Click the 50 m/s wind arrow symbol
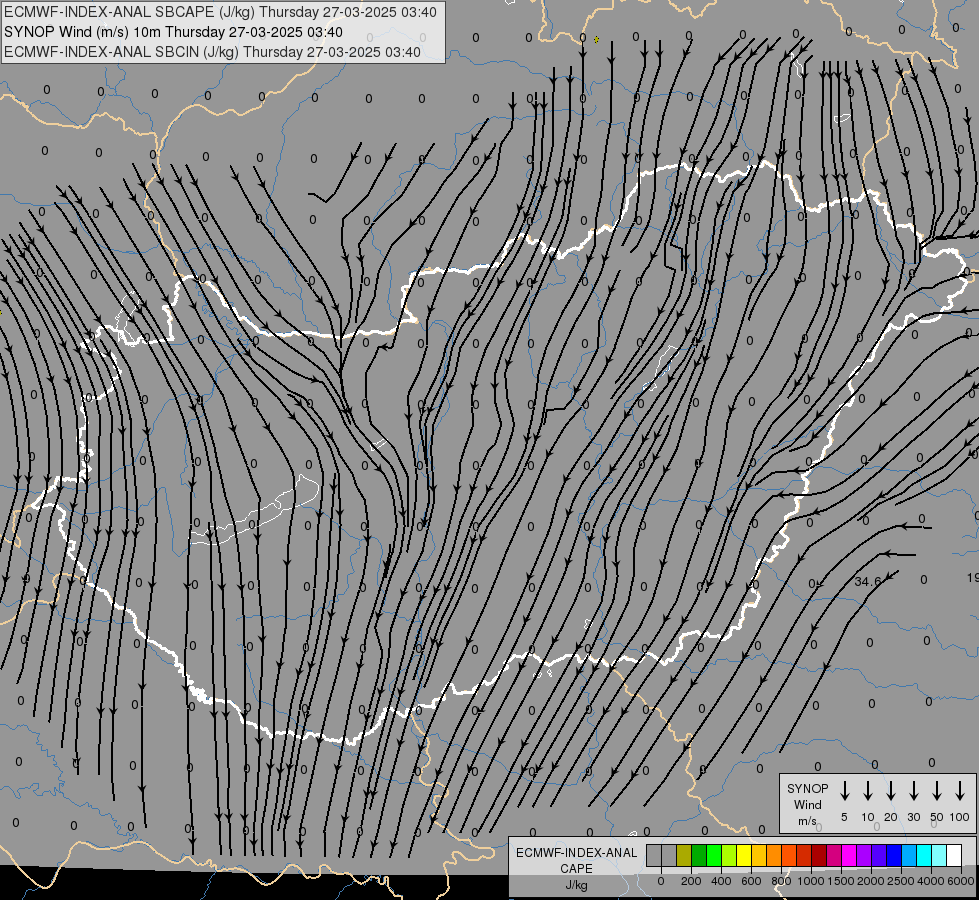Screen dimensions: 979x900 coord(937,791)
